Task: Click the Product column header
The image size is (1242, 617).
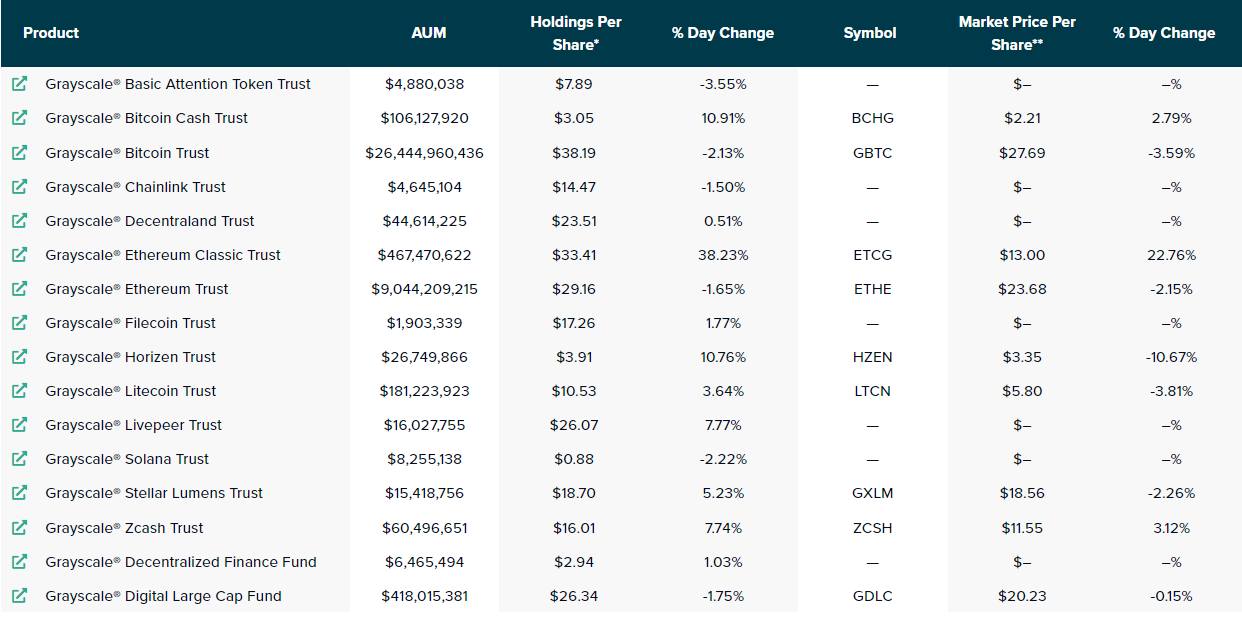Action: [x=51, y=32]
